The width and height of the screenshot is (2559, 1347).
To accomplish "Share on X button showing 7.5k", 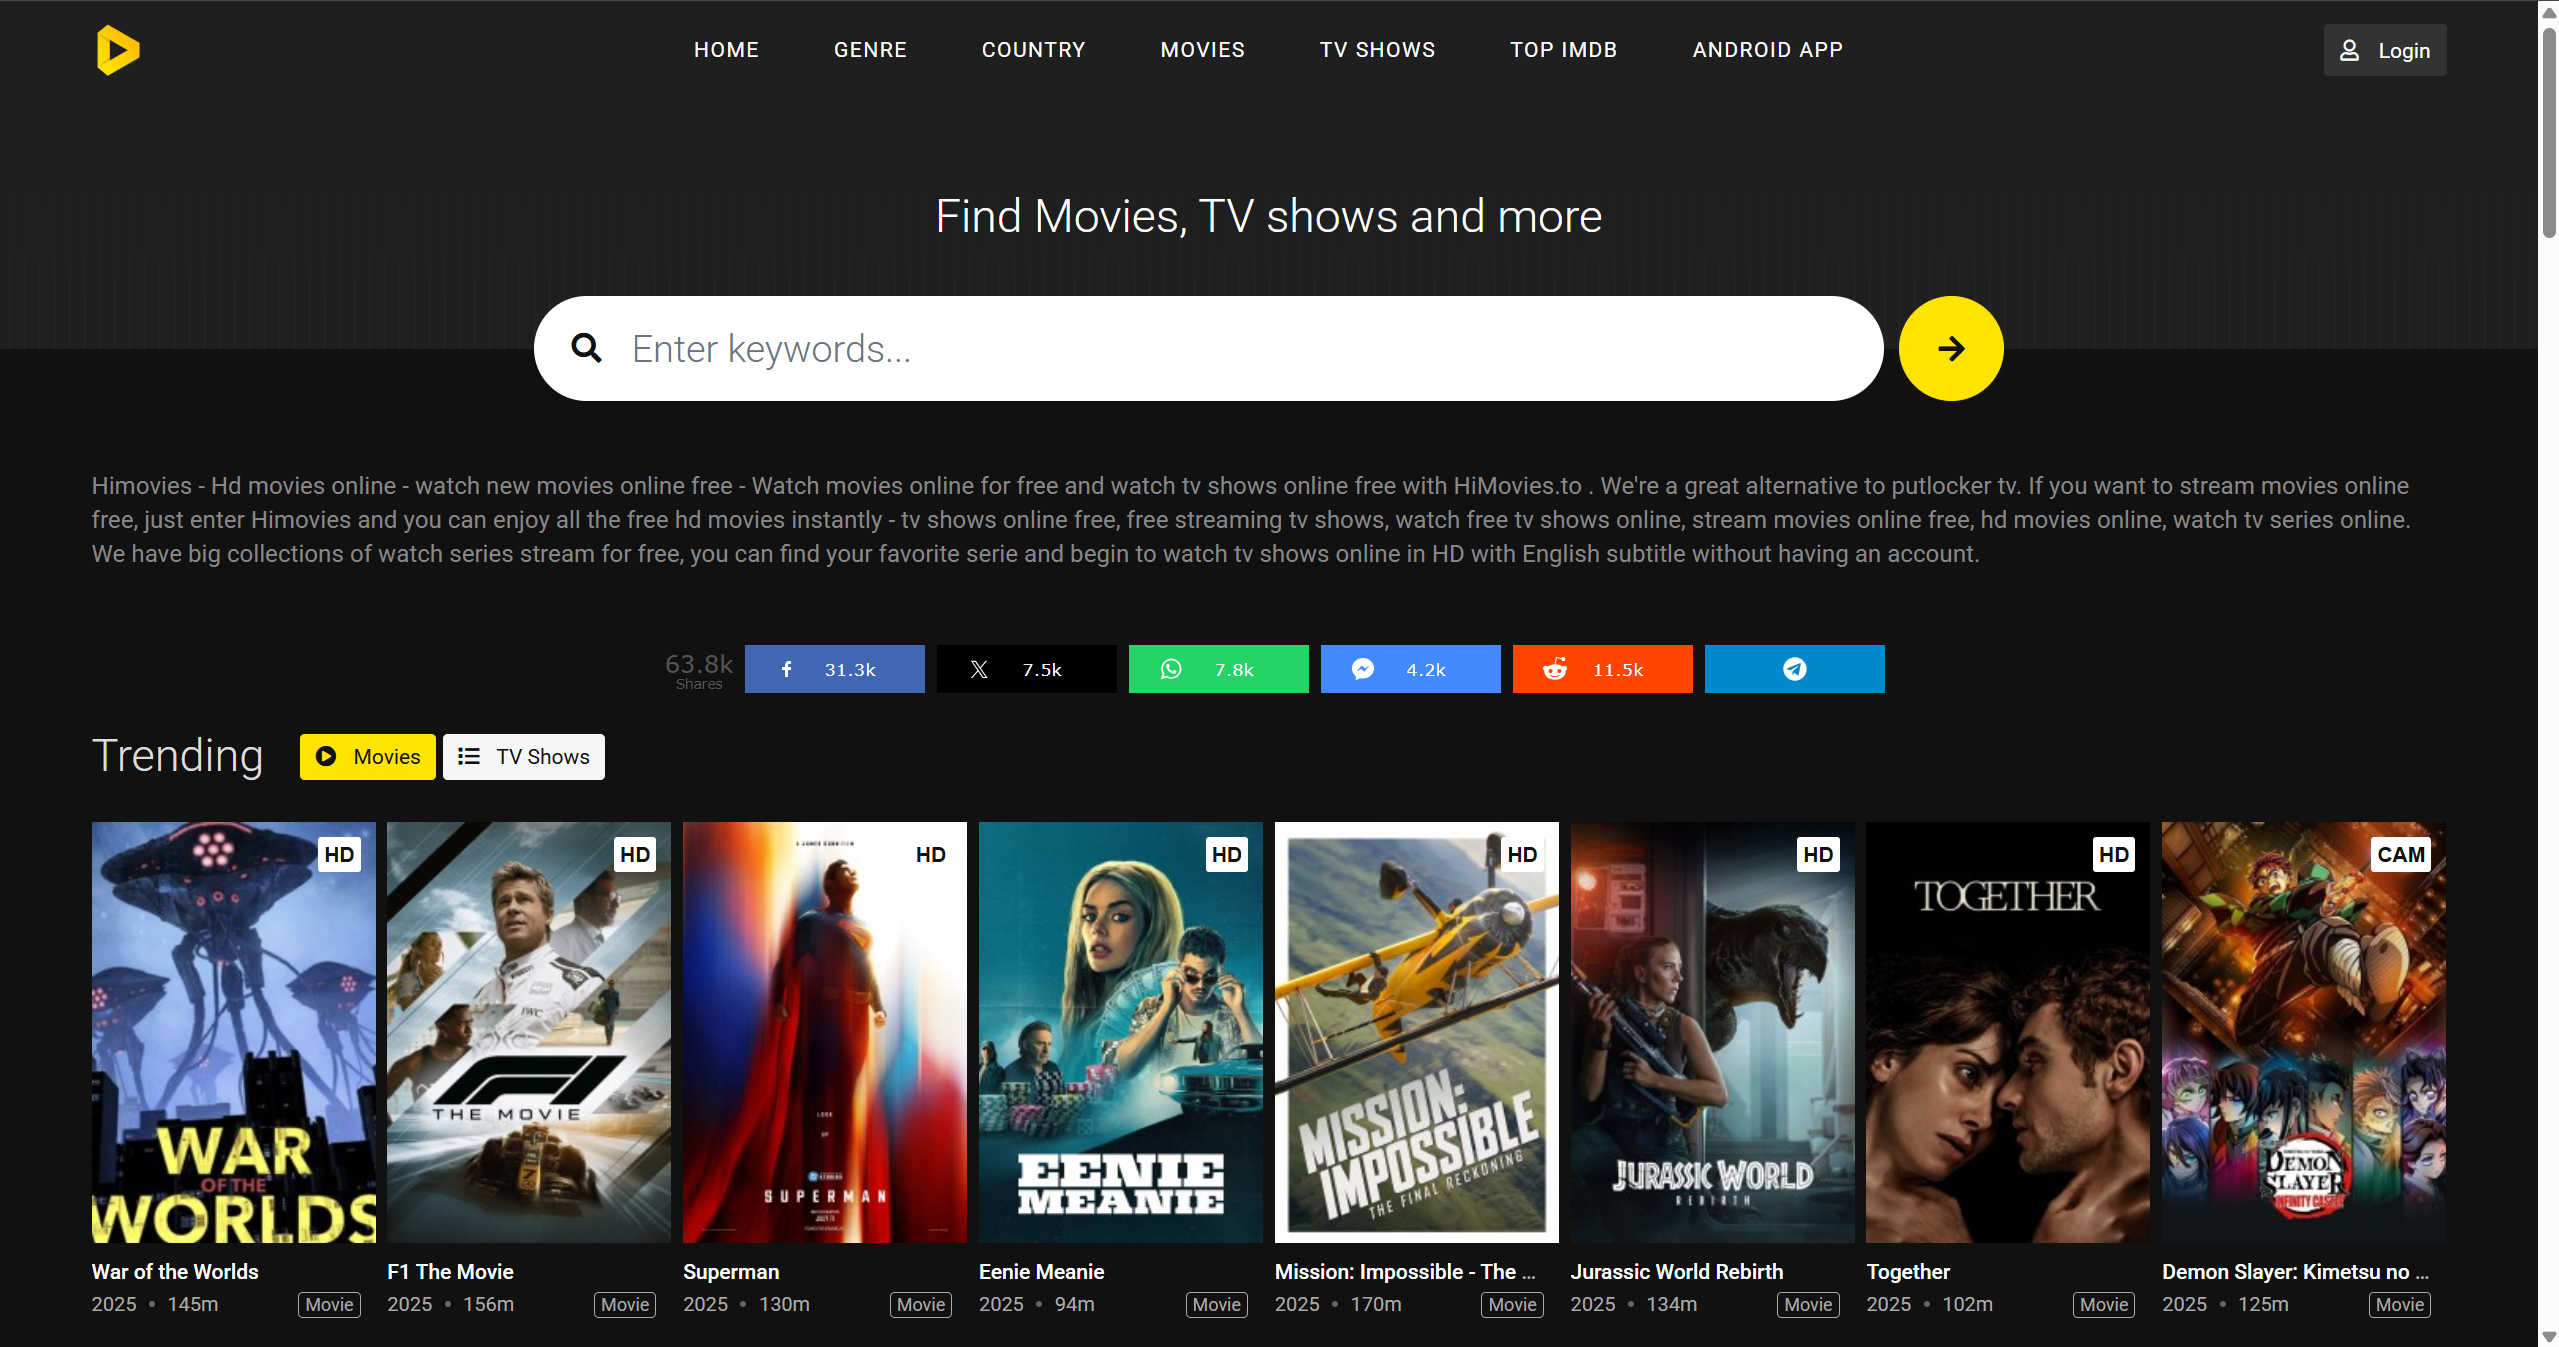I will coord(1026,669).
